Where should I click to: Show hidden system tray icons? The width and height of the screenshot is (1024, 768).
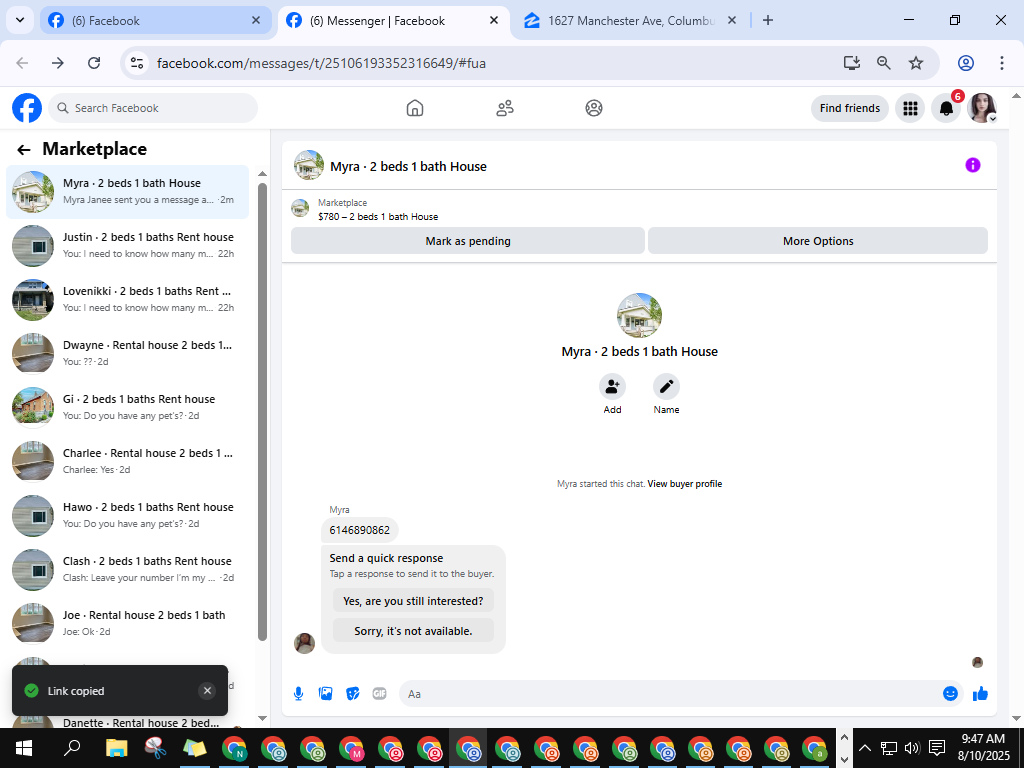(865, 748)
